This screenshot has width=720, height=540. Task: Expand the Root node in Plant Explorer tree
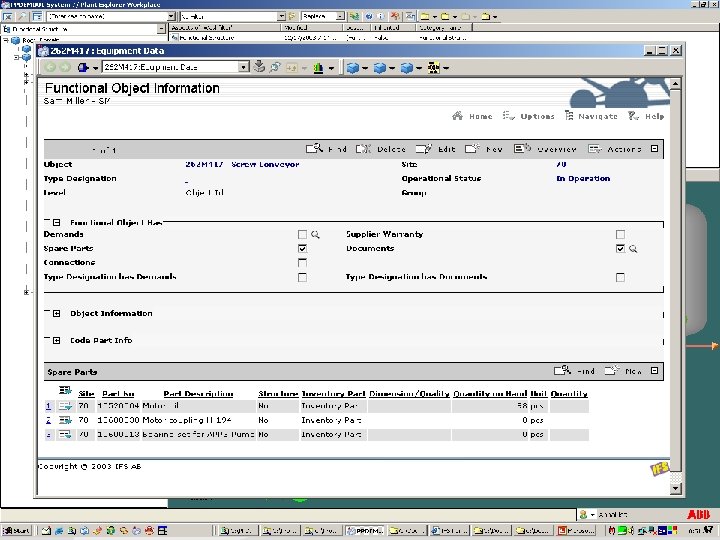coord(6,40)
